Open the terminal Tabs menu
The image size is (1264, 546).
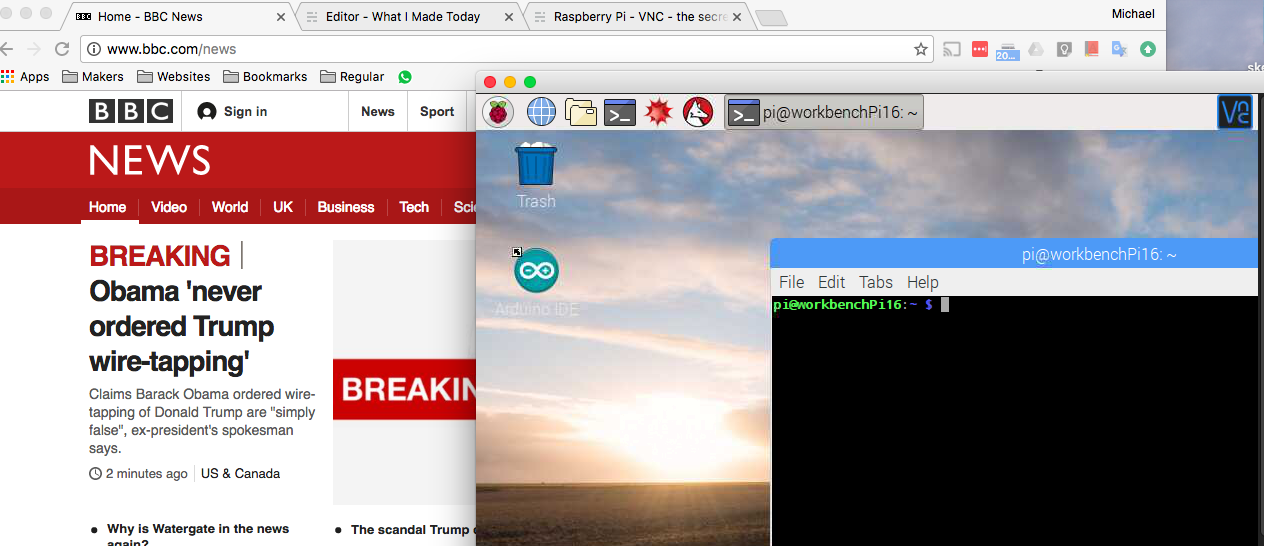876,282
